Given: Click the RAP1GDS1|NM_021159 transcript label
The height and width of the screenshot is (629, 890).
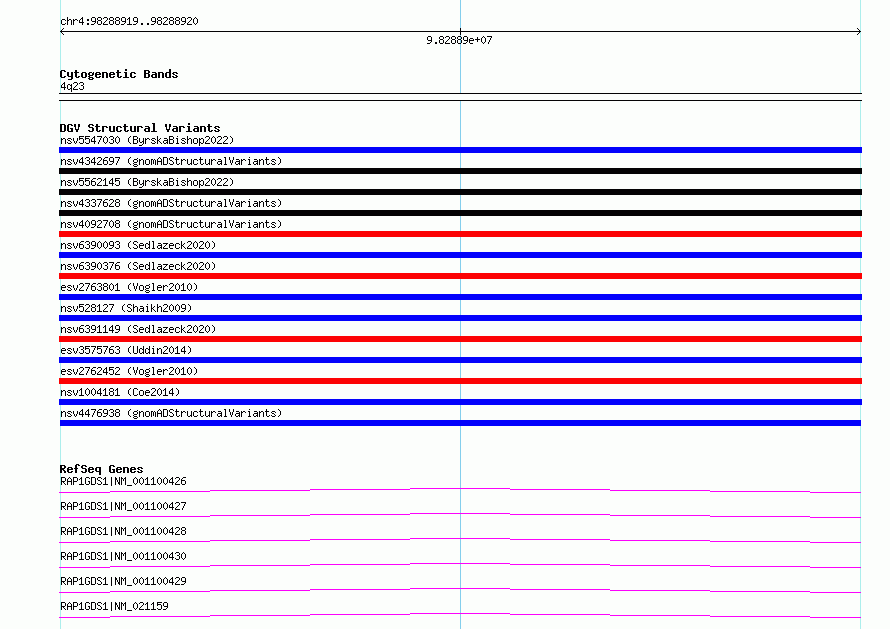Looking at the screenshot, I should click(114, 606).
